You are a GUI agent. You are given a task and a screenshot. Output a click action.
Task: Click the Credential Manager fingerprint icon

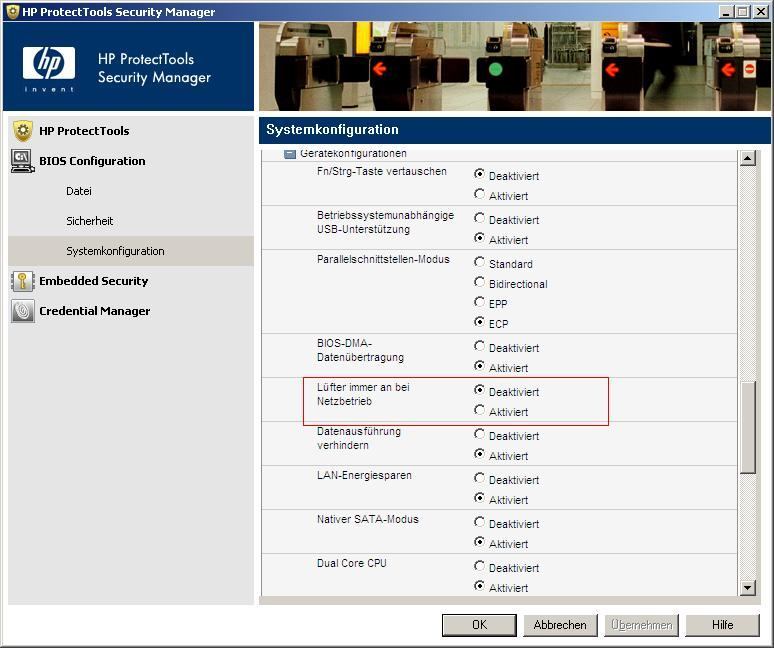click(23, 311)
